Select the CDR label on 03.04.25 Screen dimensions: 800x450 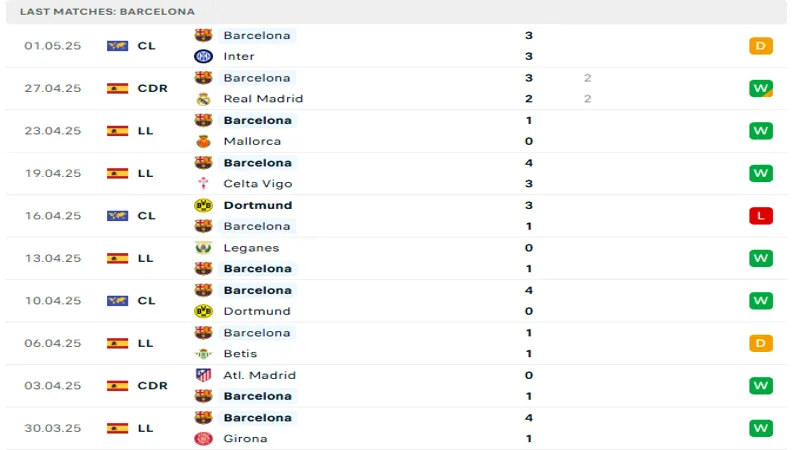pyautogui.click(x=152, y=386)
